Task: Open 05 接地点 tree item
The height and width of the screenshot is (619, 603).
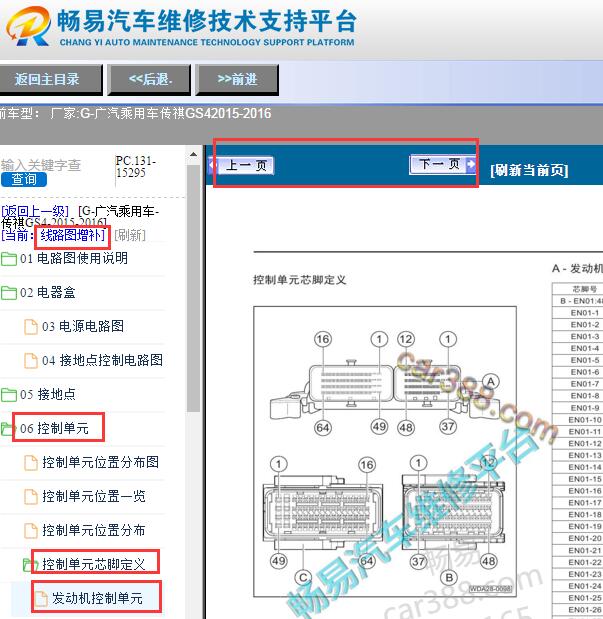Action: tap(47, 394)
